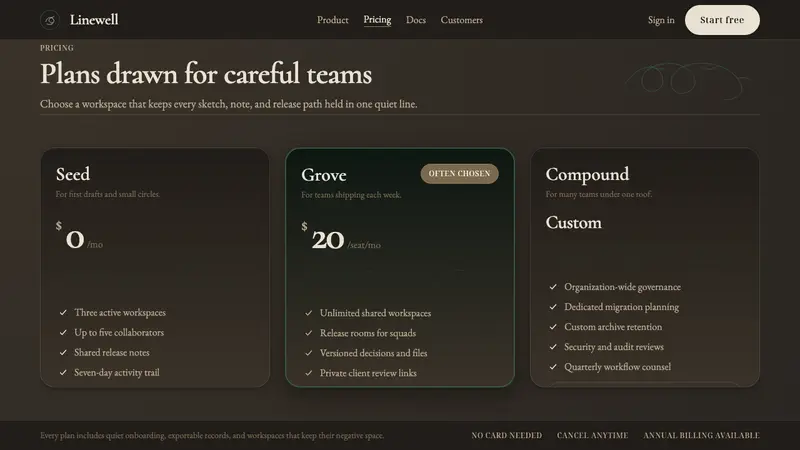This screenshot has width=800, height=450.
Task: Click the checkmark next to Up to five collaborators
Action: 63,332
